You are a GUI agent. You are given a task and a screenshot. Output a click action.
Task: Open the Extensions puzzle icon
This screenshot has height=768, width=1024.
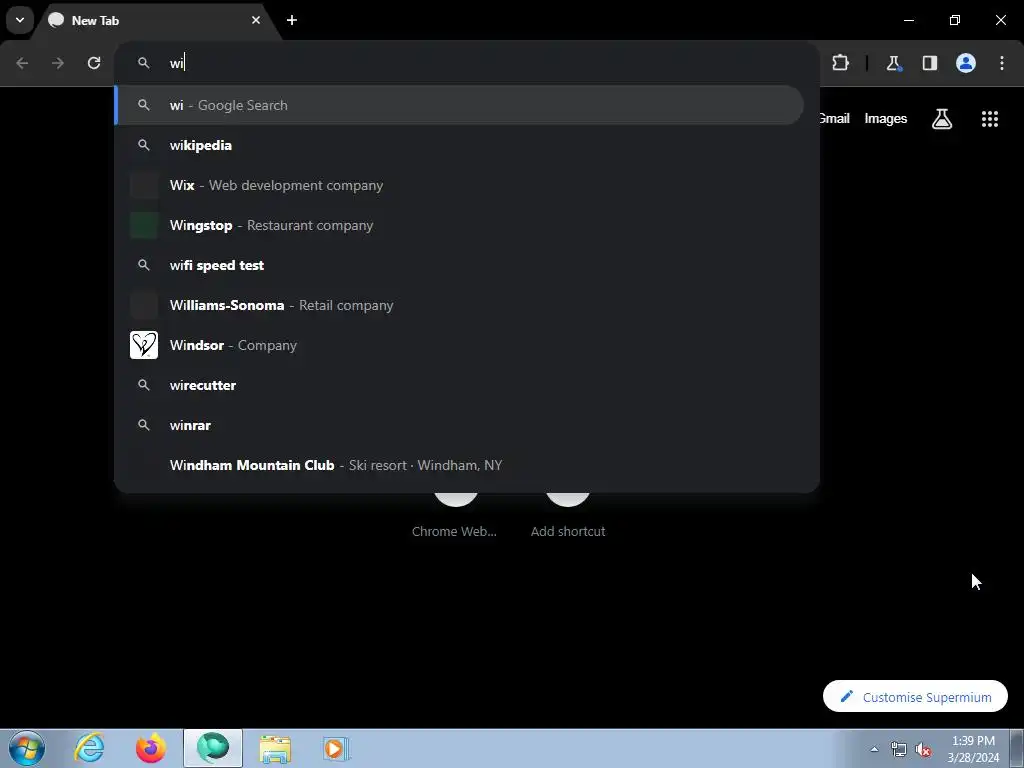coord(840,63)
